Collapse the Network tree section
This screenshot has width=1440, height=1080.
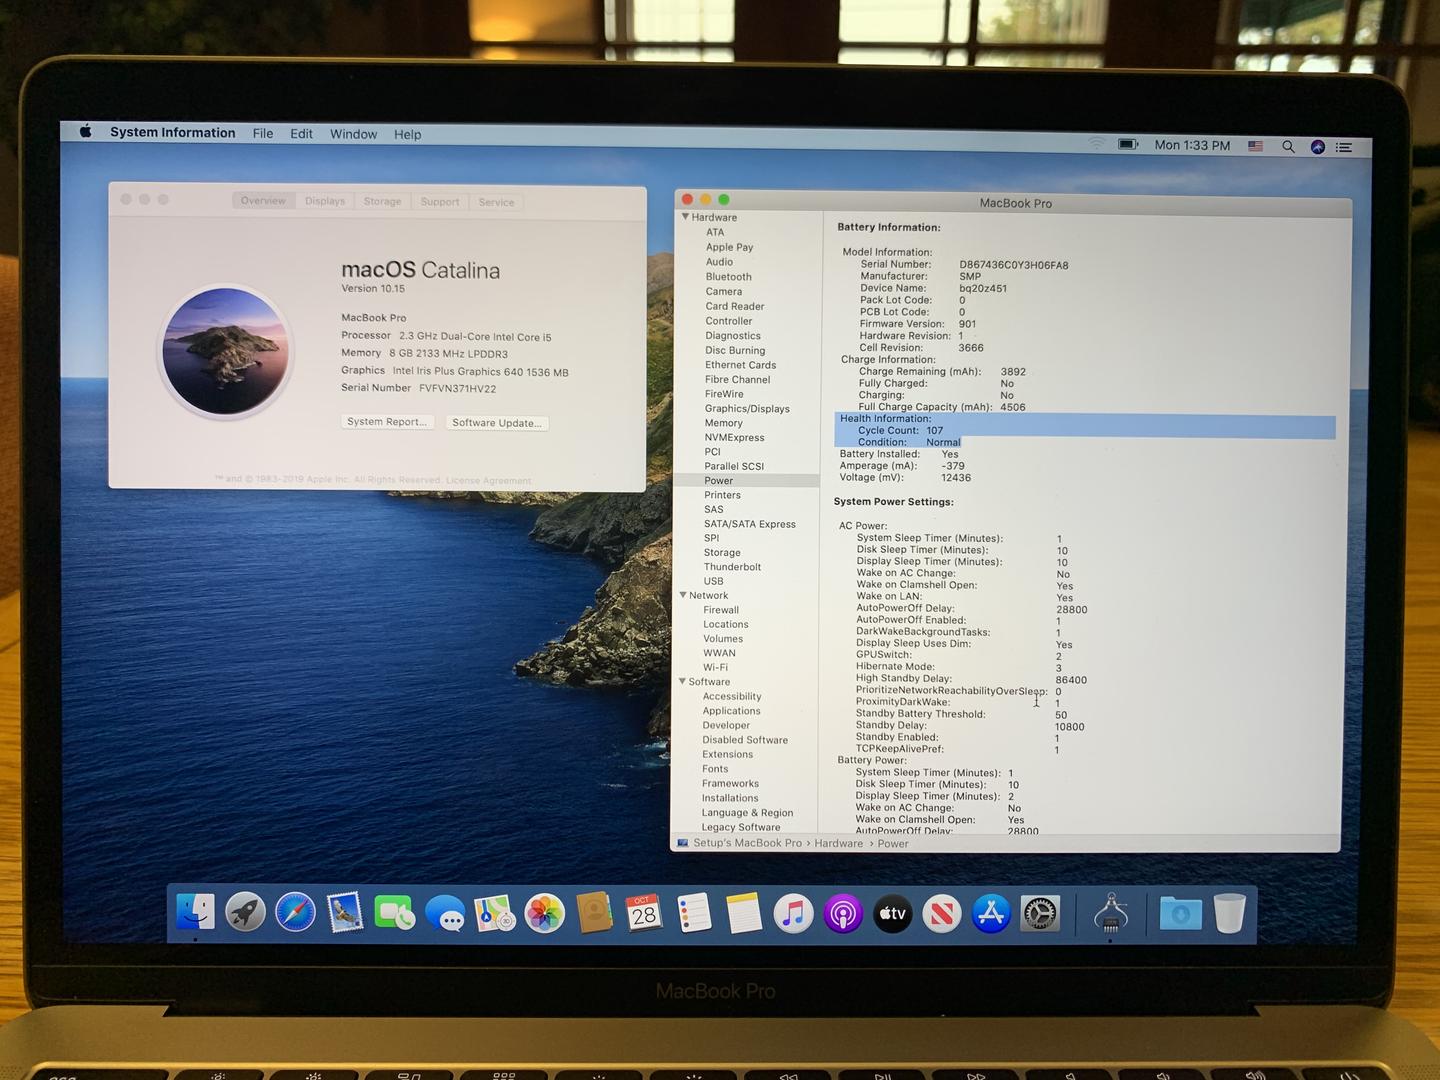tap(682, 595)
